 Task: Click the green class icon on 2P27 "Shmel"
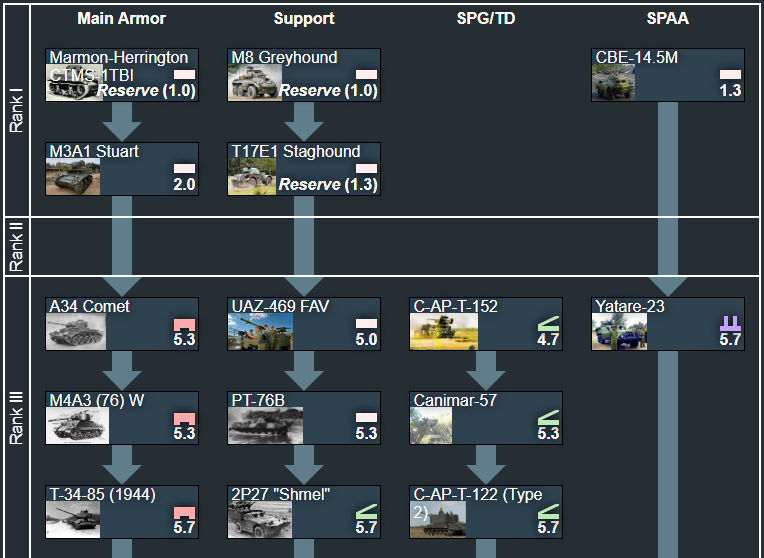point(366,512)
